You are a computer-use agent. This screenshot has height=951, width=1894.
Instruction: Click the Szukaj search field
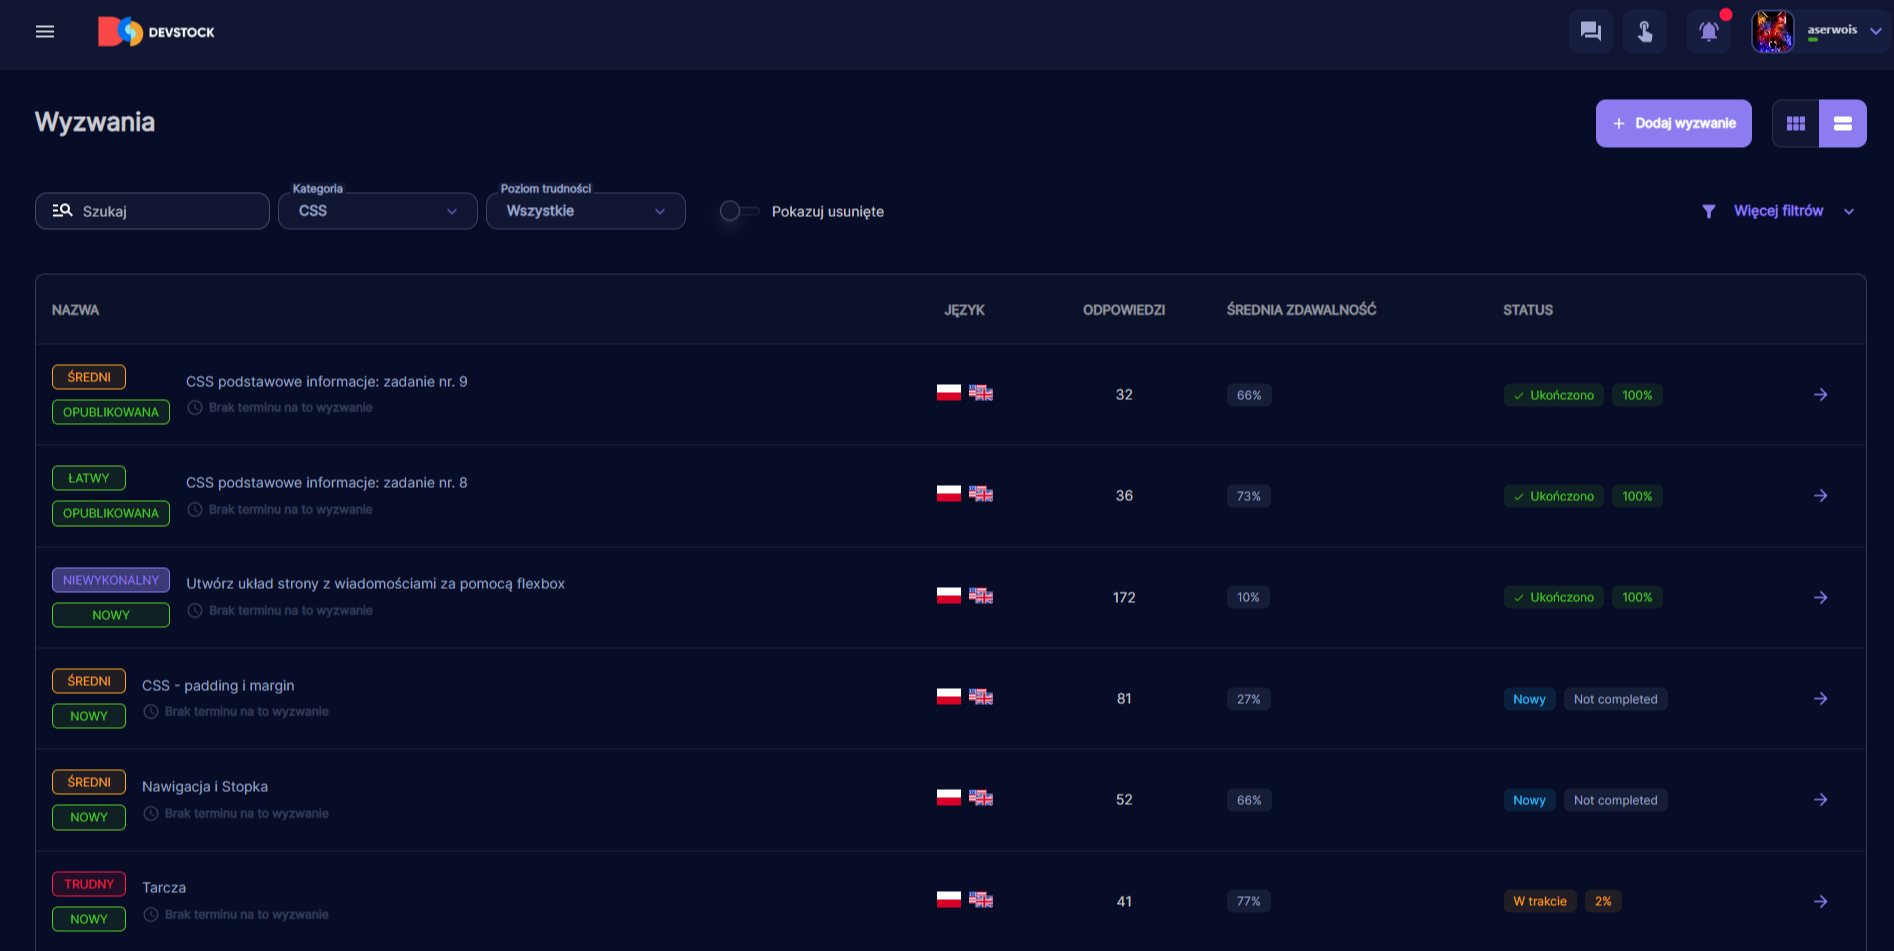point(152,211)
